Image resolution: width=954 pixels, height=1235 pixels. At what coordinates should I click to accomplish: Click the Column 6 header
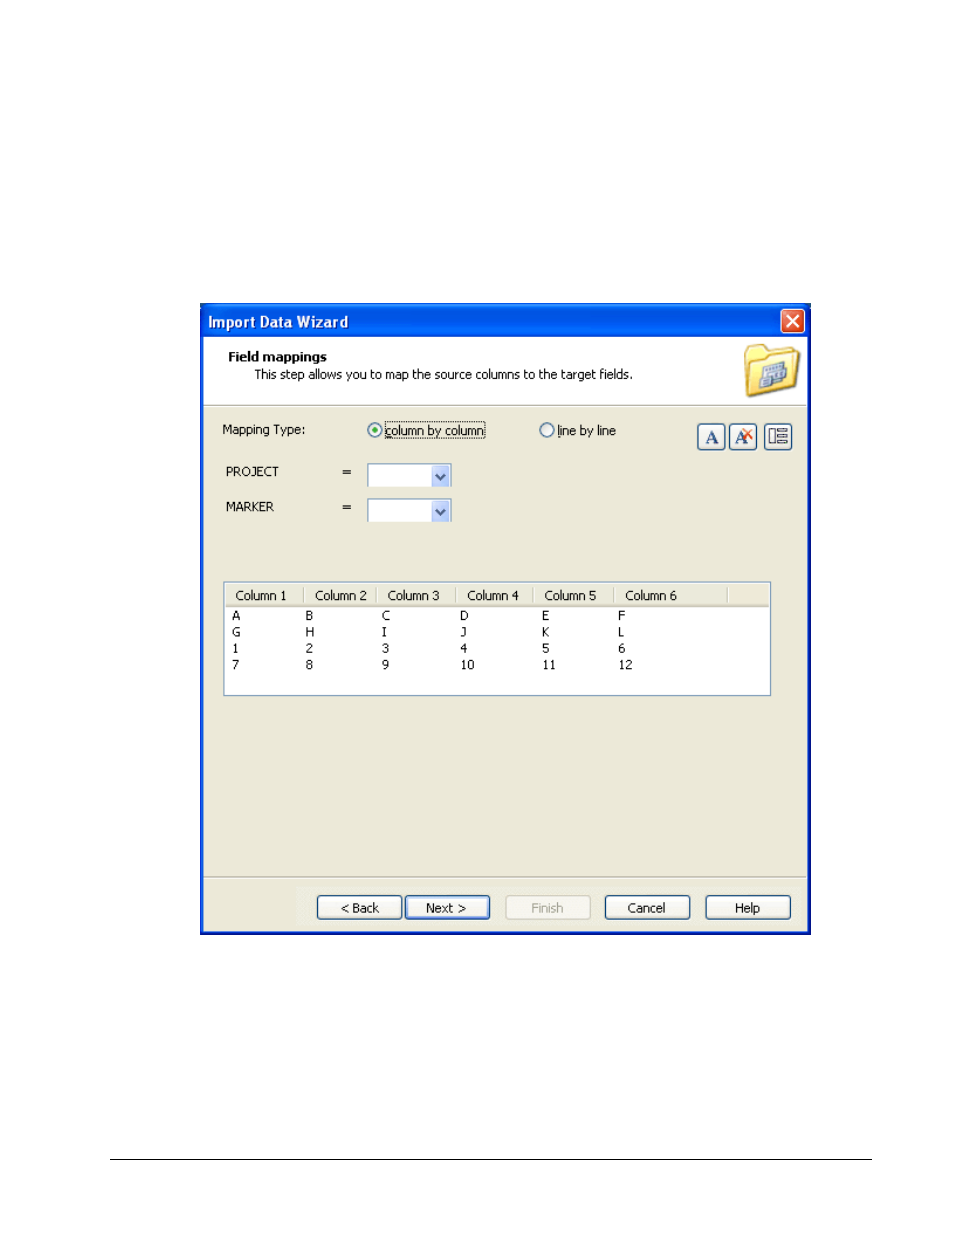(x=670, y=595)
